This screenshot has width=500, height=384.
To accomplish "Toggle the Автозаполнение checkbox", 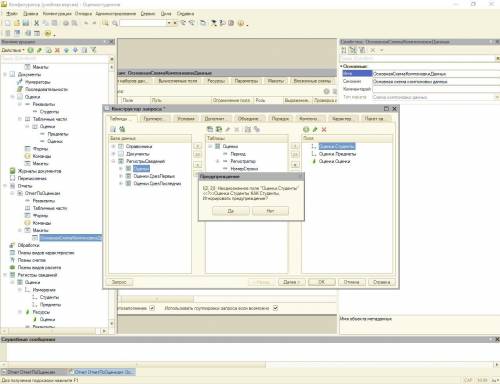I will (x=152, y=308).
